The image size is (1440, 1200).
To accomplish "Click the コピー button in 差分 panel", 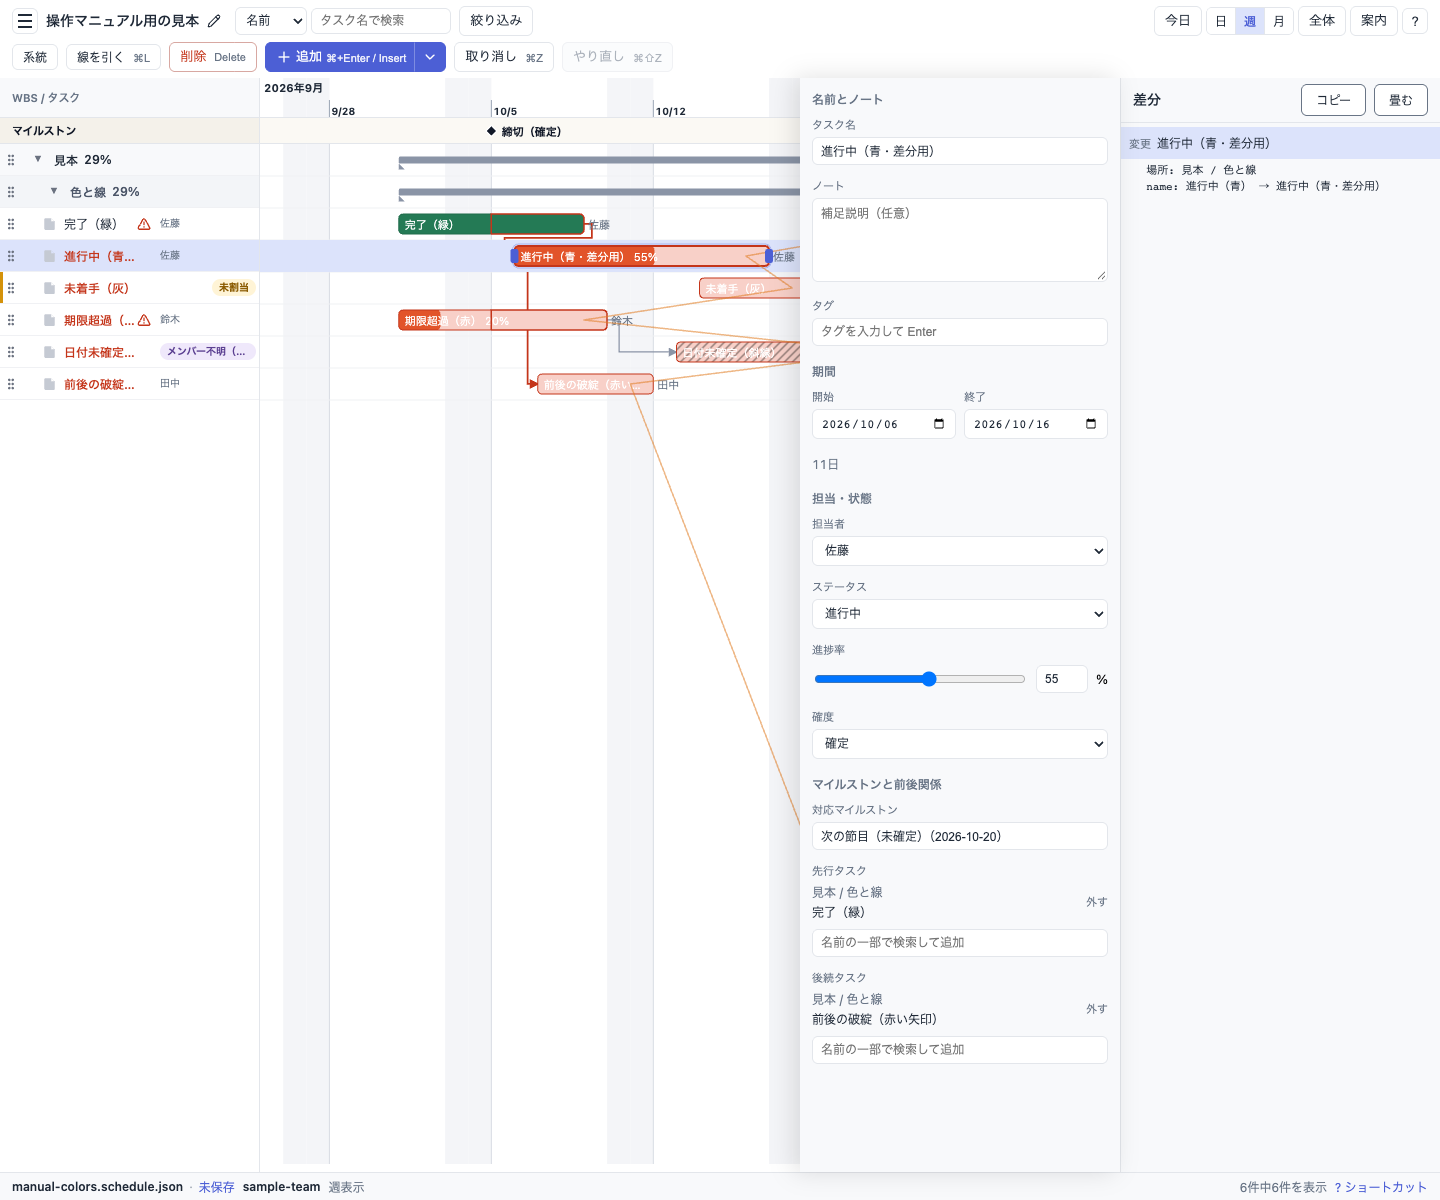I will [x=1333, y=100].
